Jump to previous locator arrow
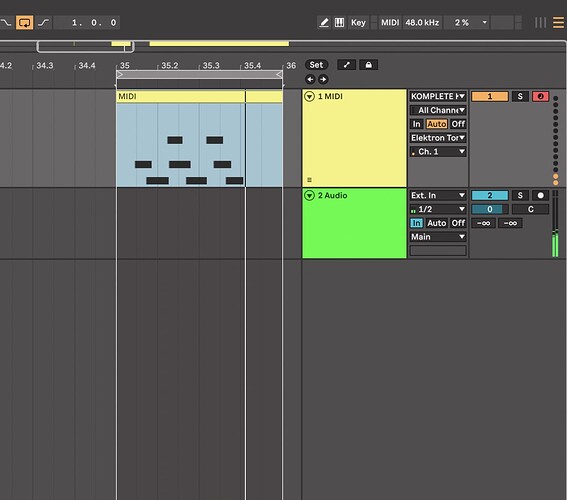The width and height of the screenshot is (567, 500). click(310, 79)
